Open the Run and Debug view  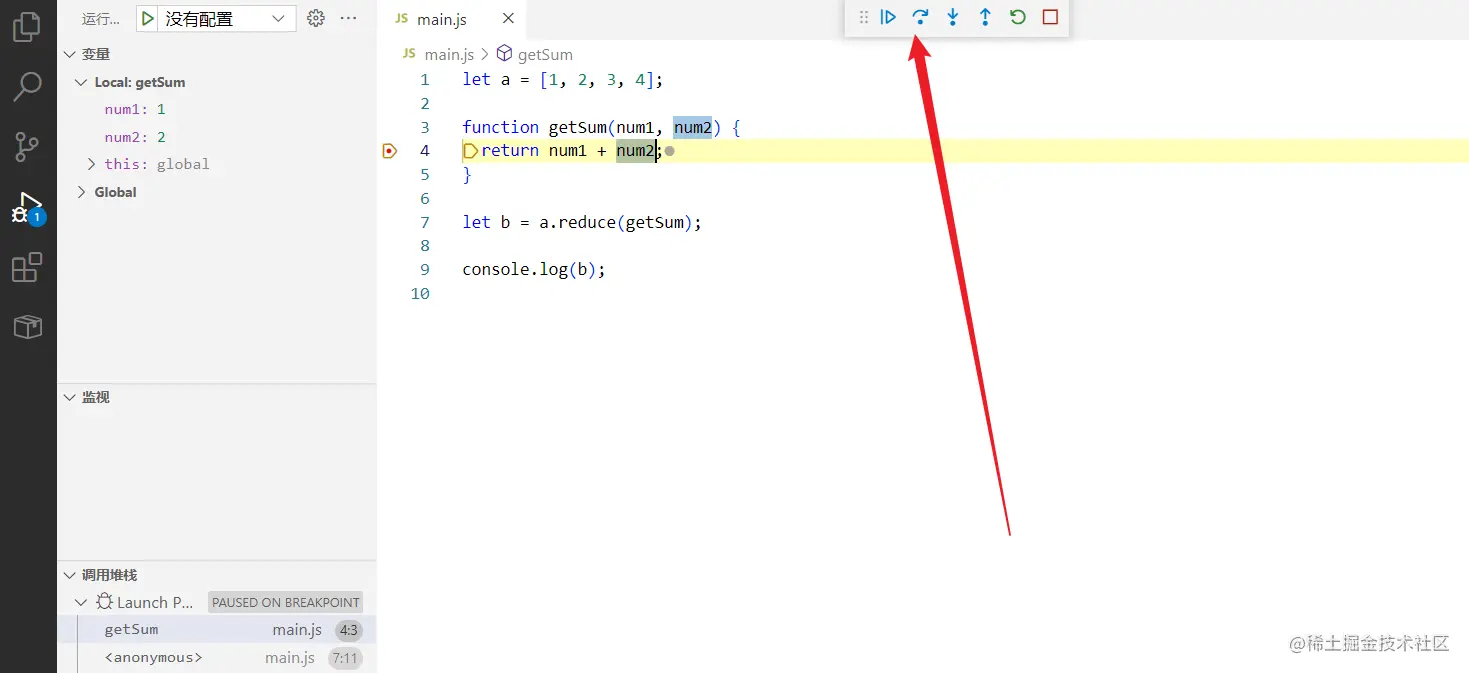tap(27, 208)
